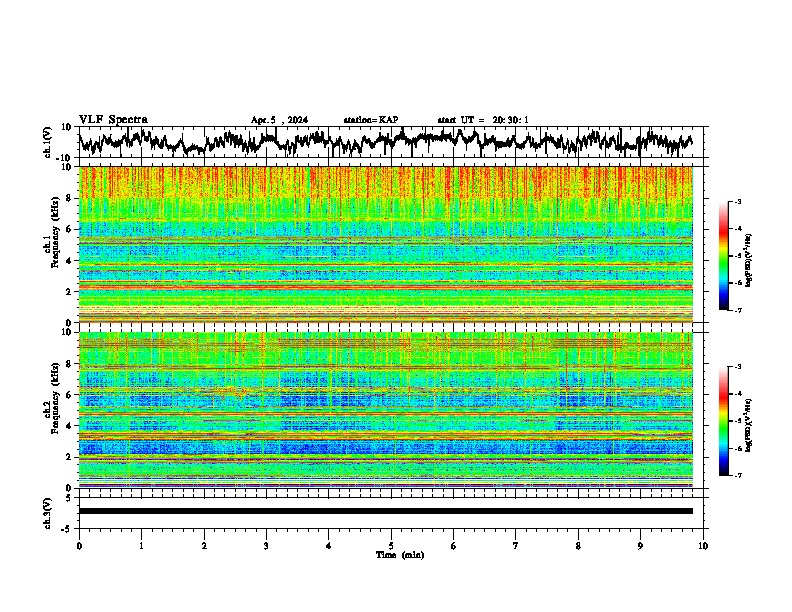Click time axis tick label "1"
Viewport: 792px width, 612px height.
tap(141, 546)
